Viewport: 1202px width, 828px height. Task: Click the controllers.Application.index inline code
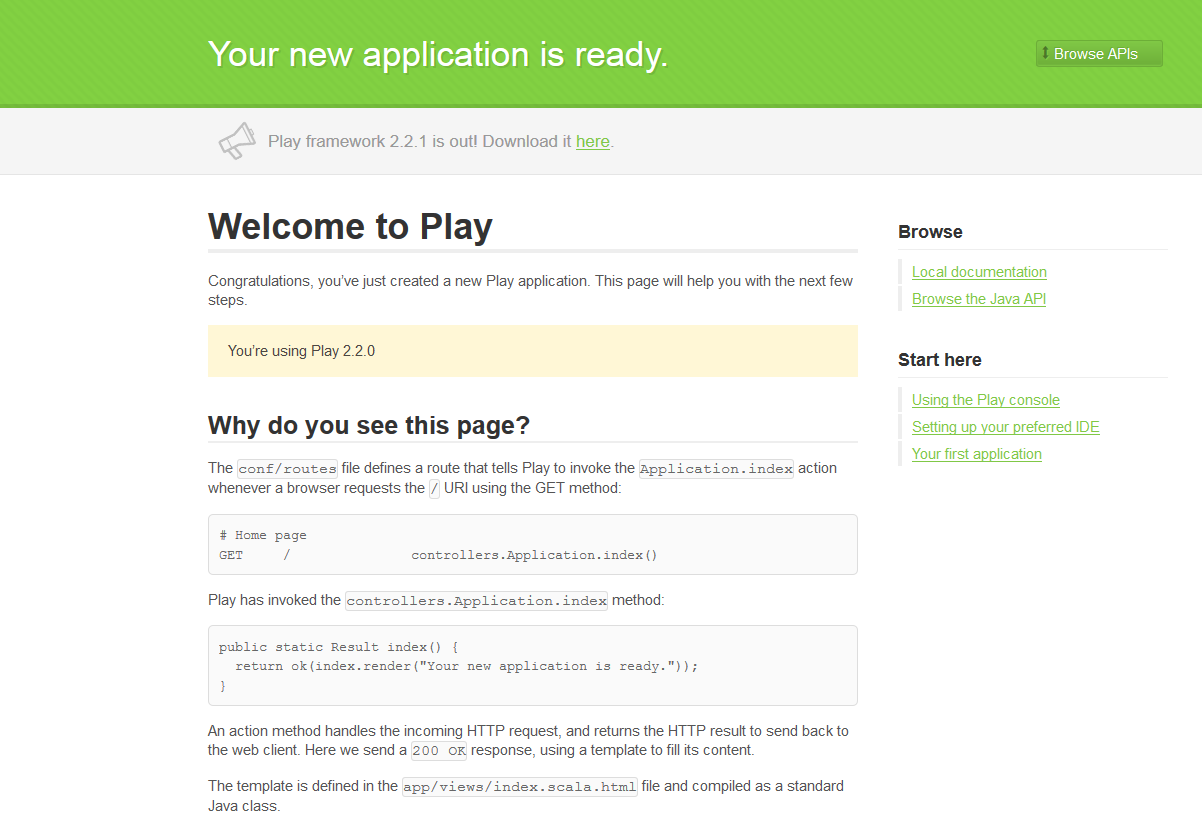[x=476, y=601]
